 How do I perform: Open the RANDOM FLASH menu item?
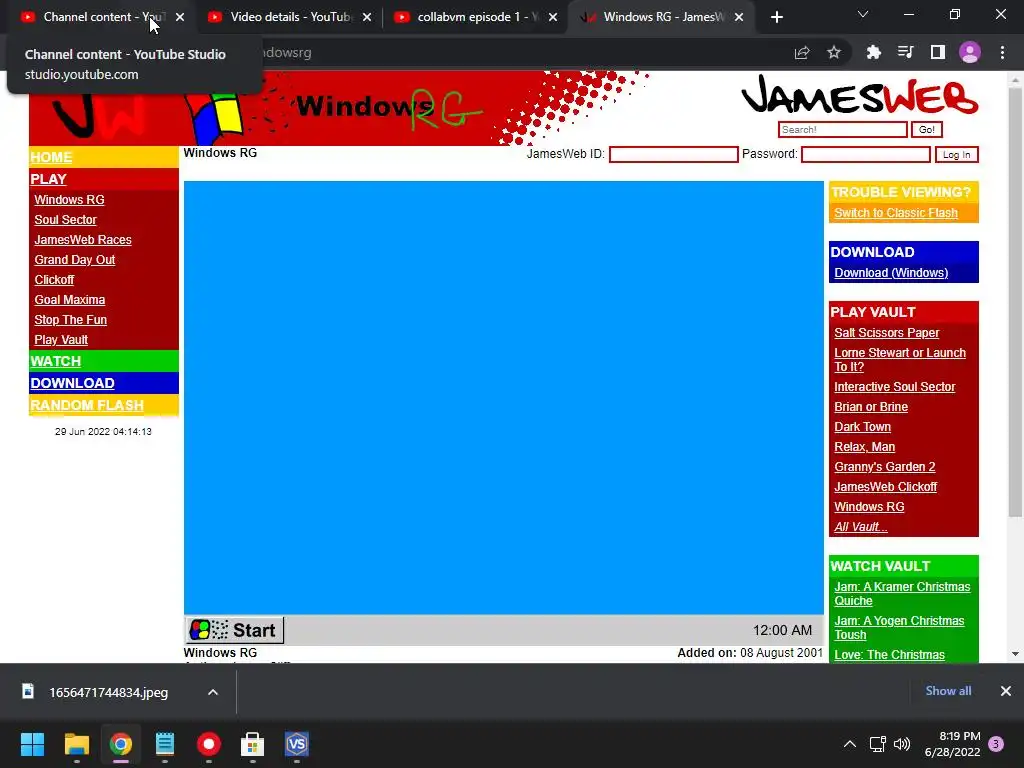87,405
